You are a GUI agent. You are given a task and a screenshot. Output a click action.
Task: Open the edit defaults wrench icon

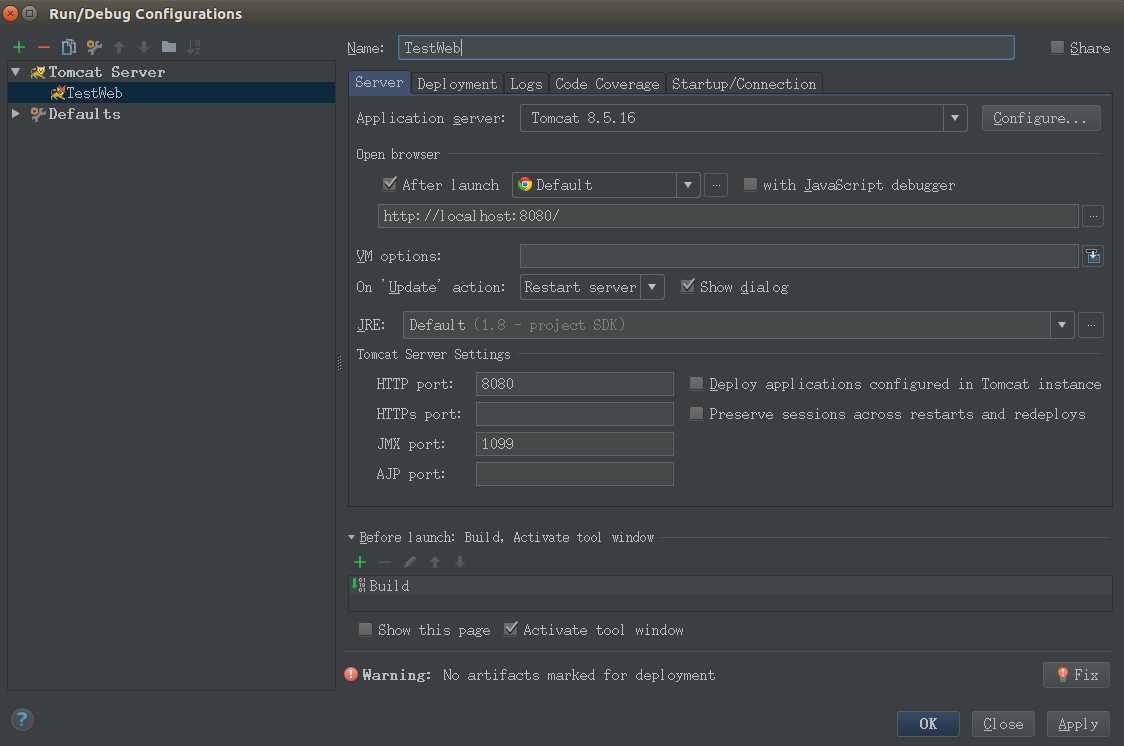[94, 47]
